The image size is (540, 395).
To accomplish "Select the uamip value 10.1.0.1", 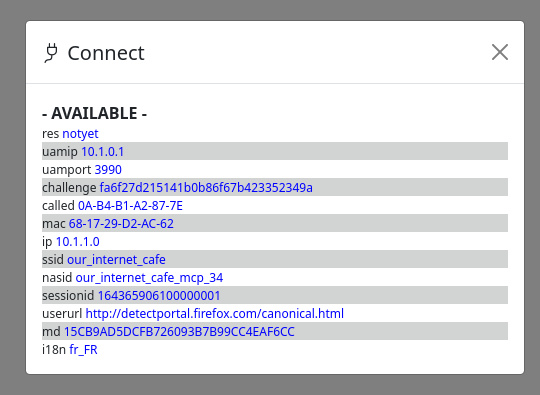I will pos(103,152).
